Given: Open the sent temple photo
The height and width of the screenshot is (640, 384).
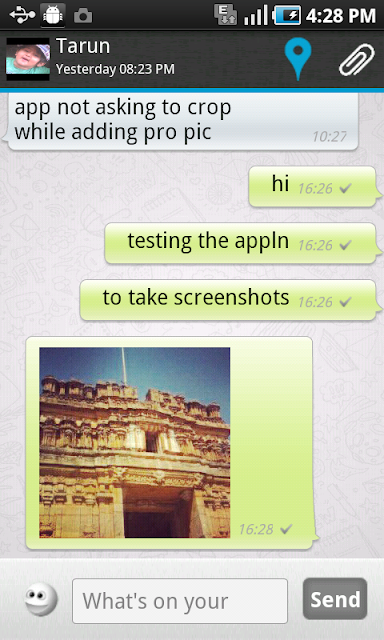Looking at the screenshot, I should [x=135, y=442].
